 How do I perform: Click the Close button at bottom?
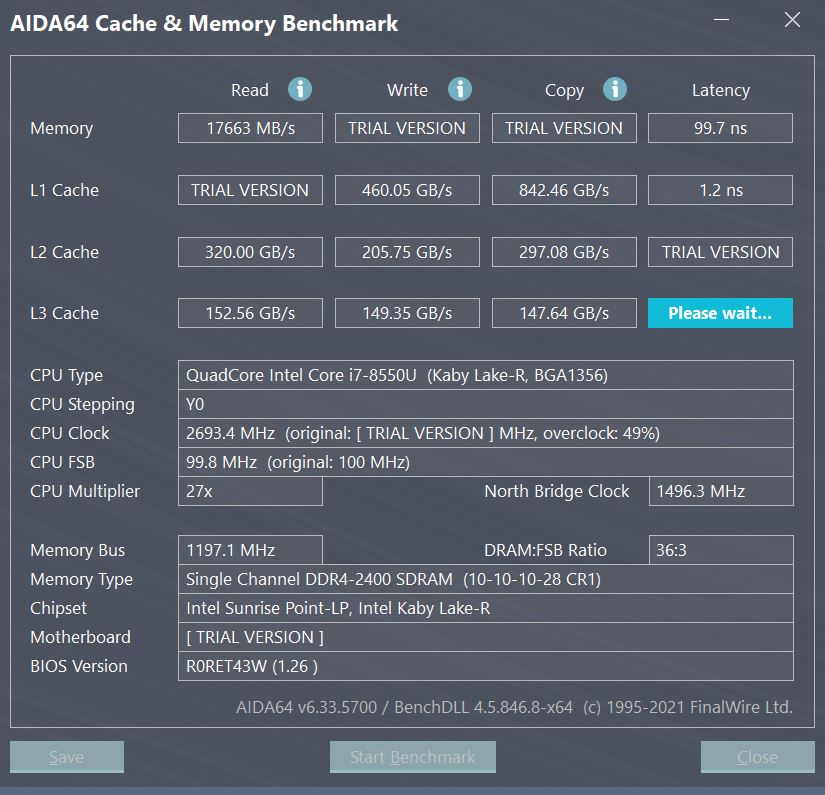point(758,757)
